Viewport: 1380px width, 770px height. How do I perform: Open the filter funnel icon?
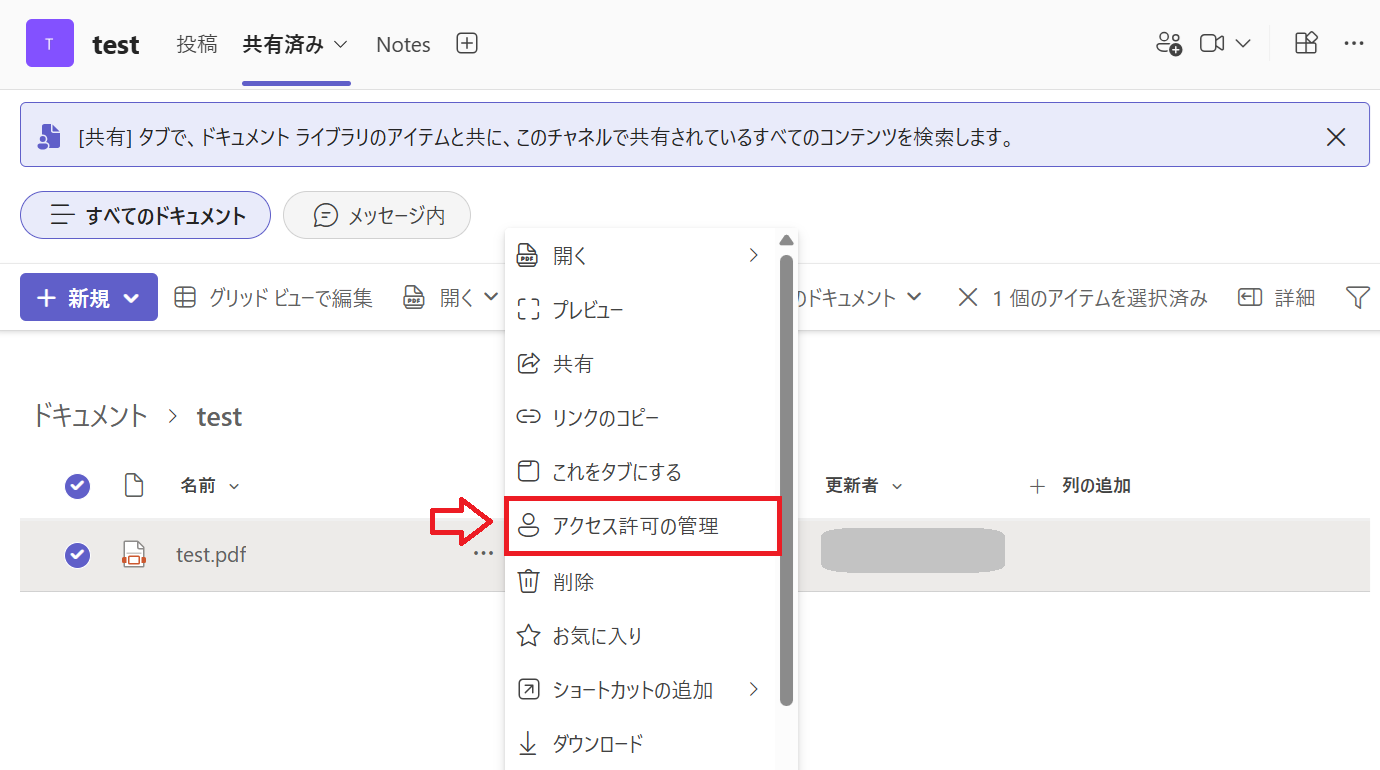(1356, 297)
